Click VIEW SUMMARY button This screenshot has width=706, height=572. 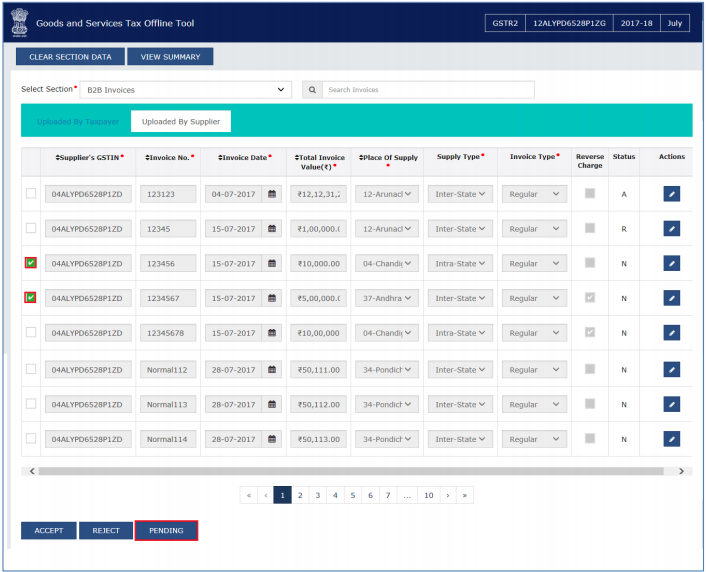170,57
